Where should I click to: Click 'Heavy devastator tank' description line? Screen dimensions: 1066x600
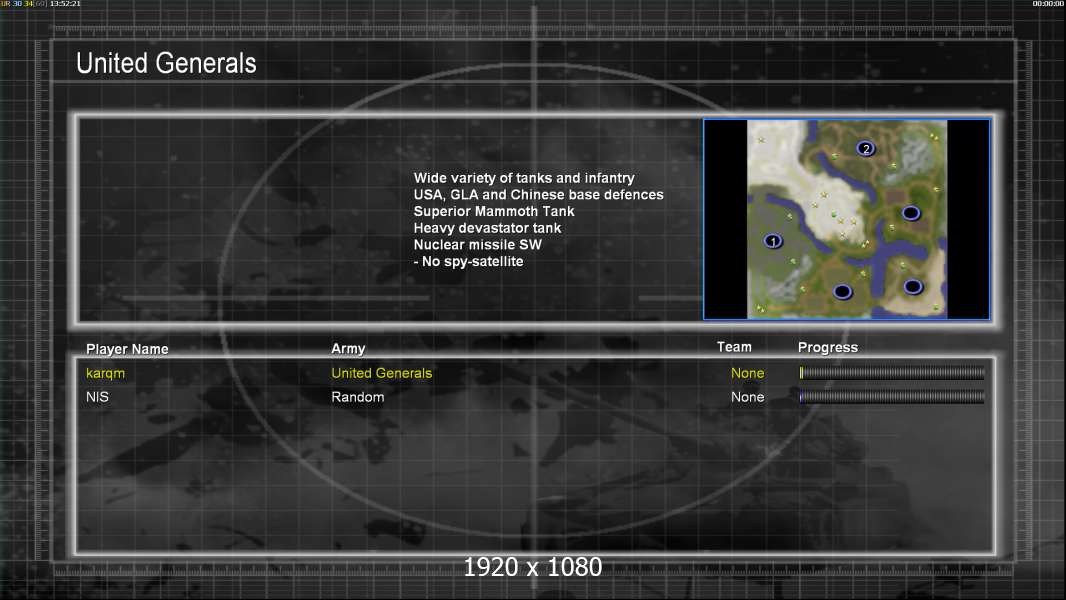click(487, 228)
